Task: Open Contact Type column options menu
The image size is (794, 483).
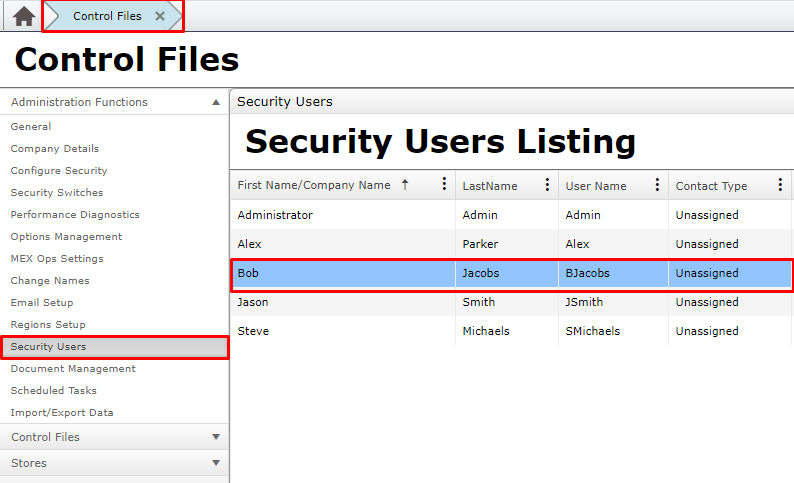Action: coord(780,185)
